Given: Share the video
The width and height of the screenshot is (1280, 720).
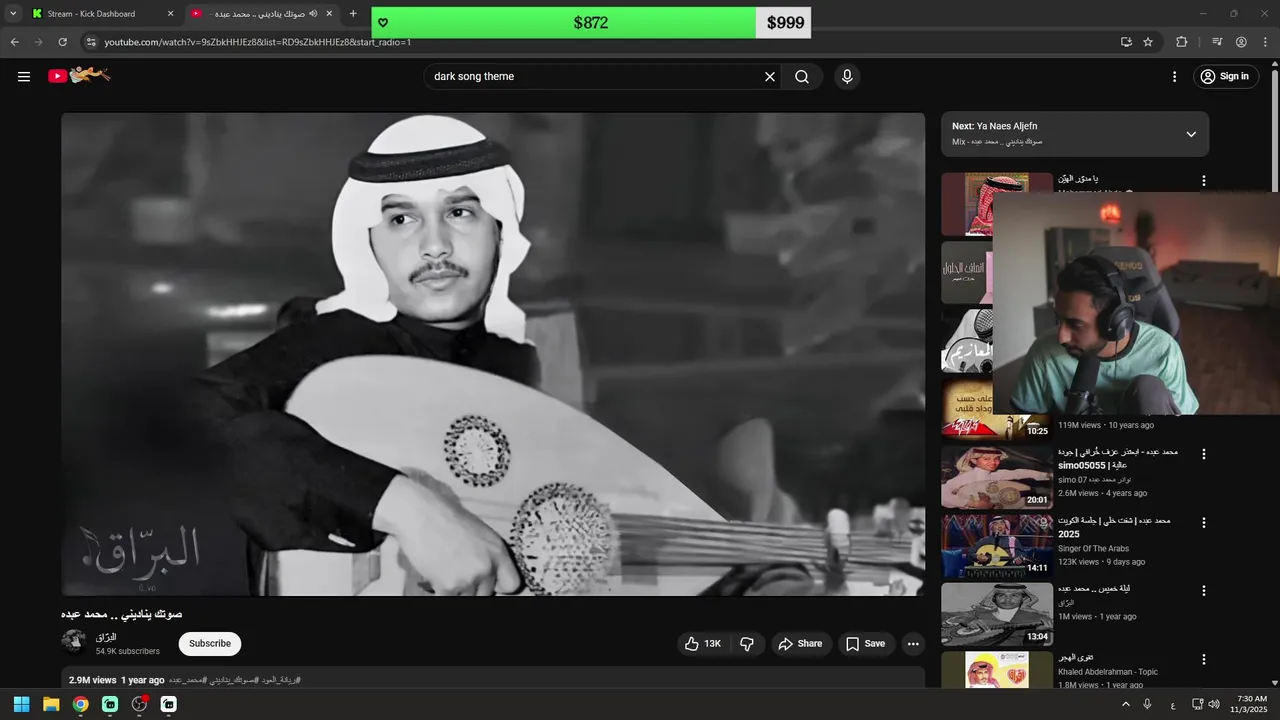Looking at the screenshot, I should 800,644.
